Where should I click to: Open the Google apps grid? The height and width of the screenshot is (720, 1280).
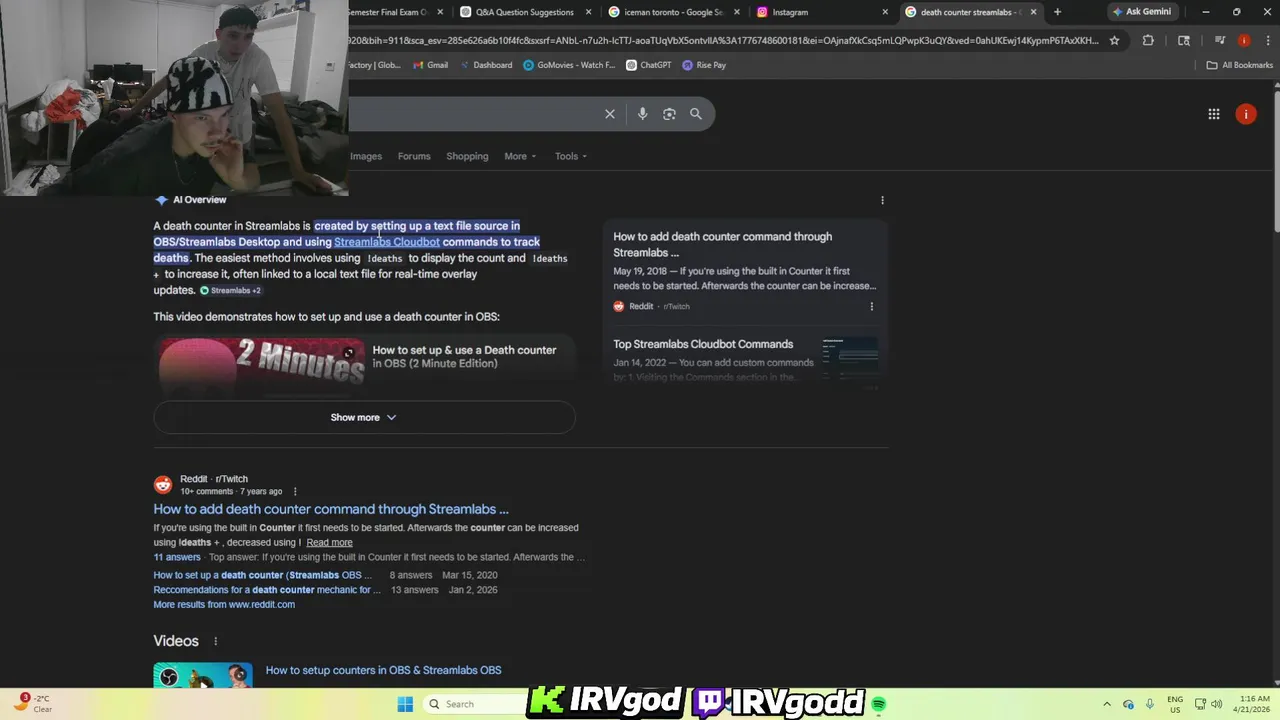pyautogui.click(x=1214, y=114)
